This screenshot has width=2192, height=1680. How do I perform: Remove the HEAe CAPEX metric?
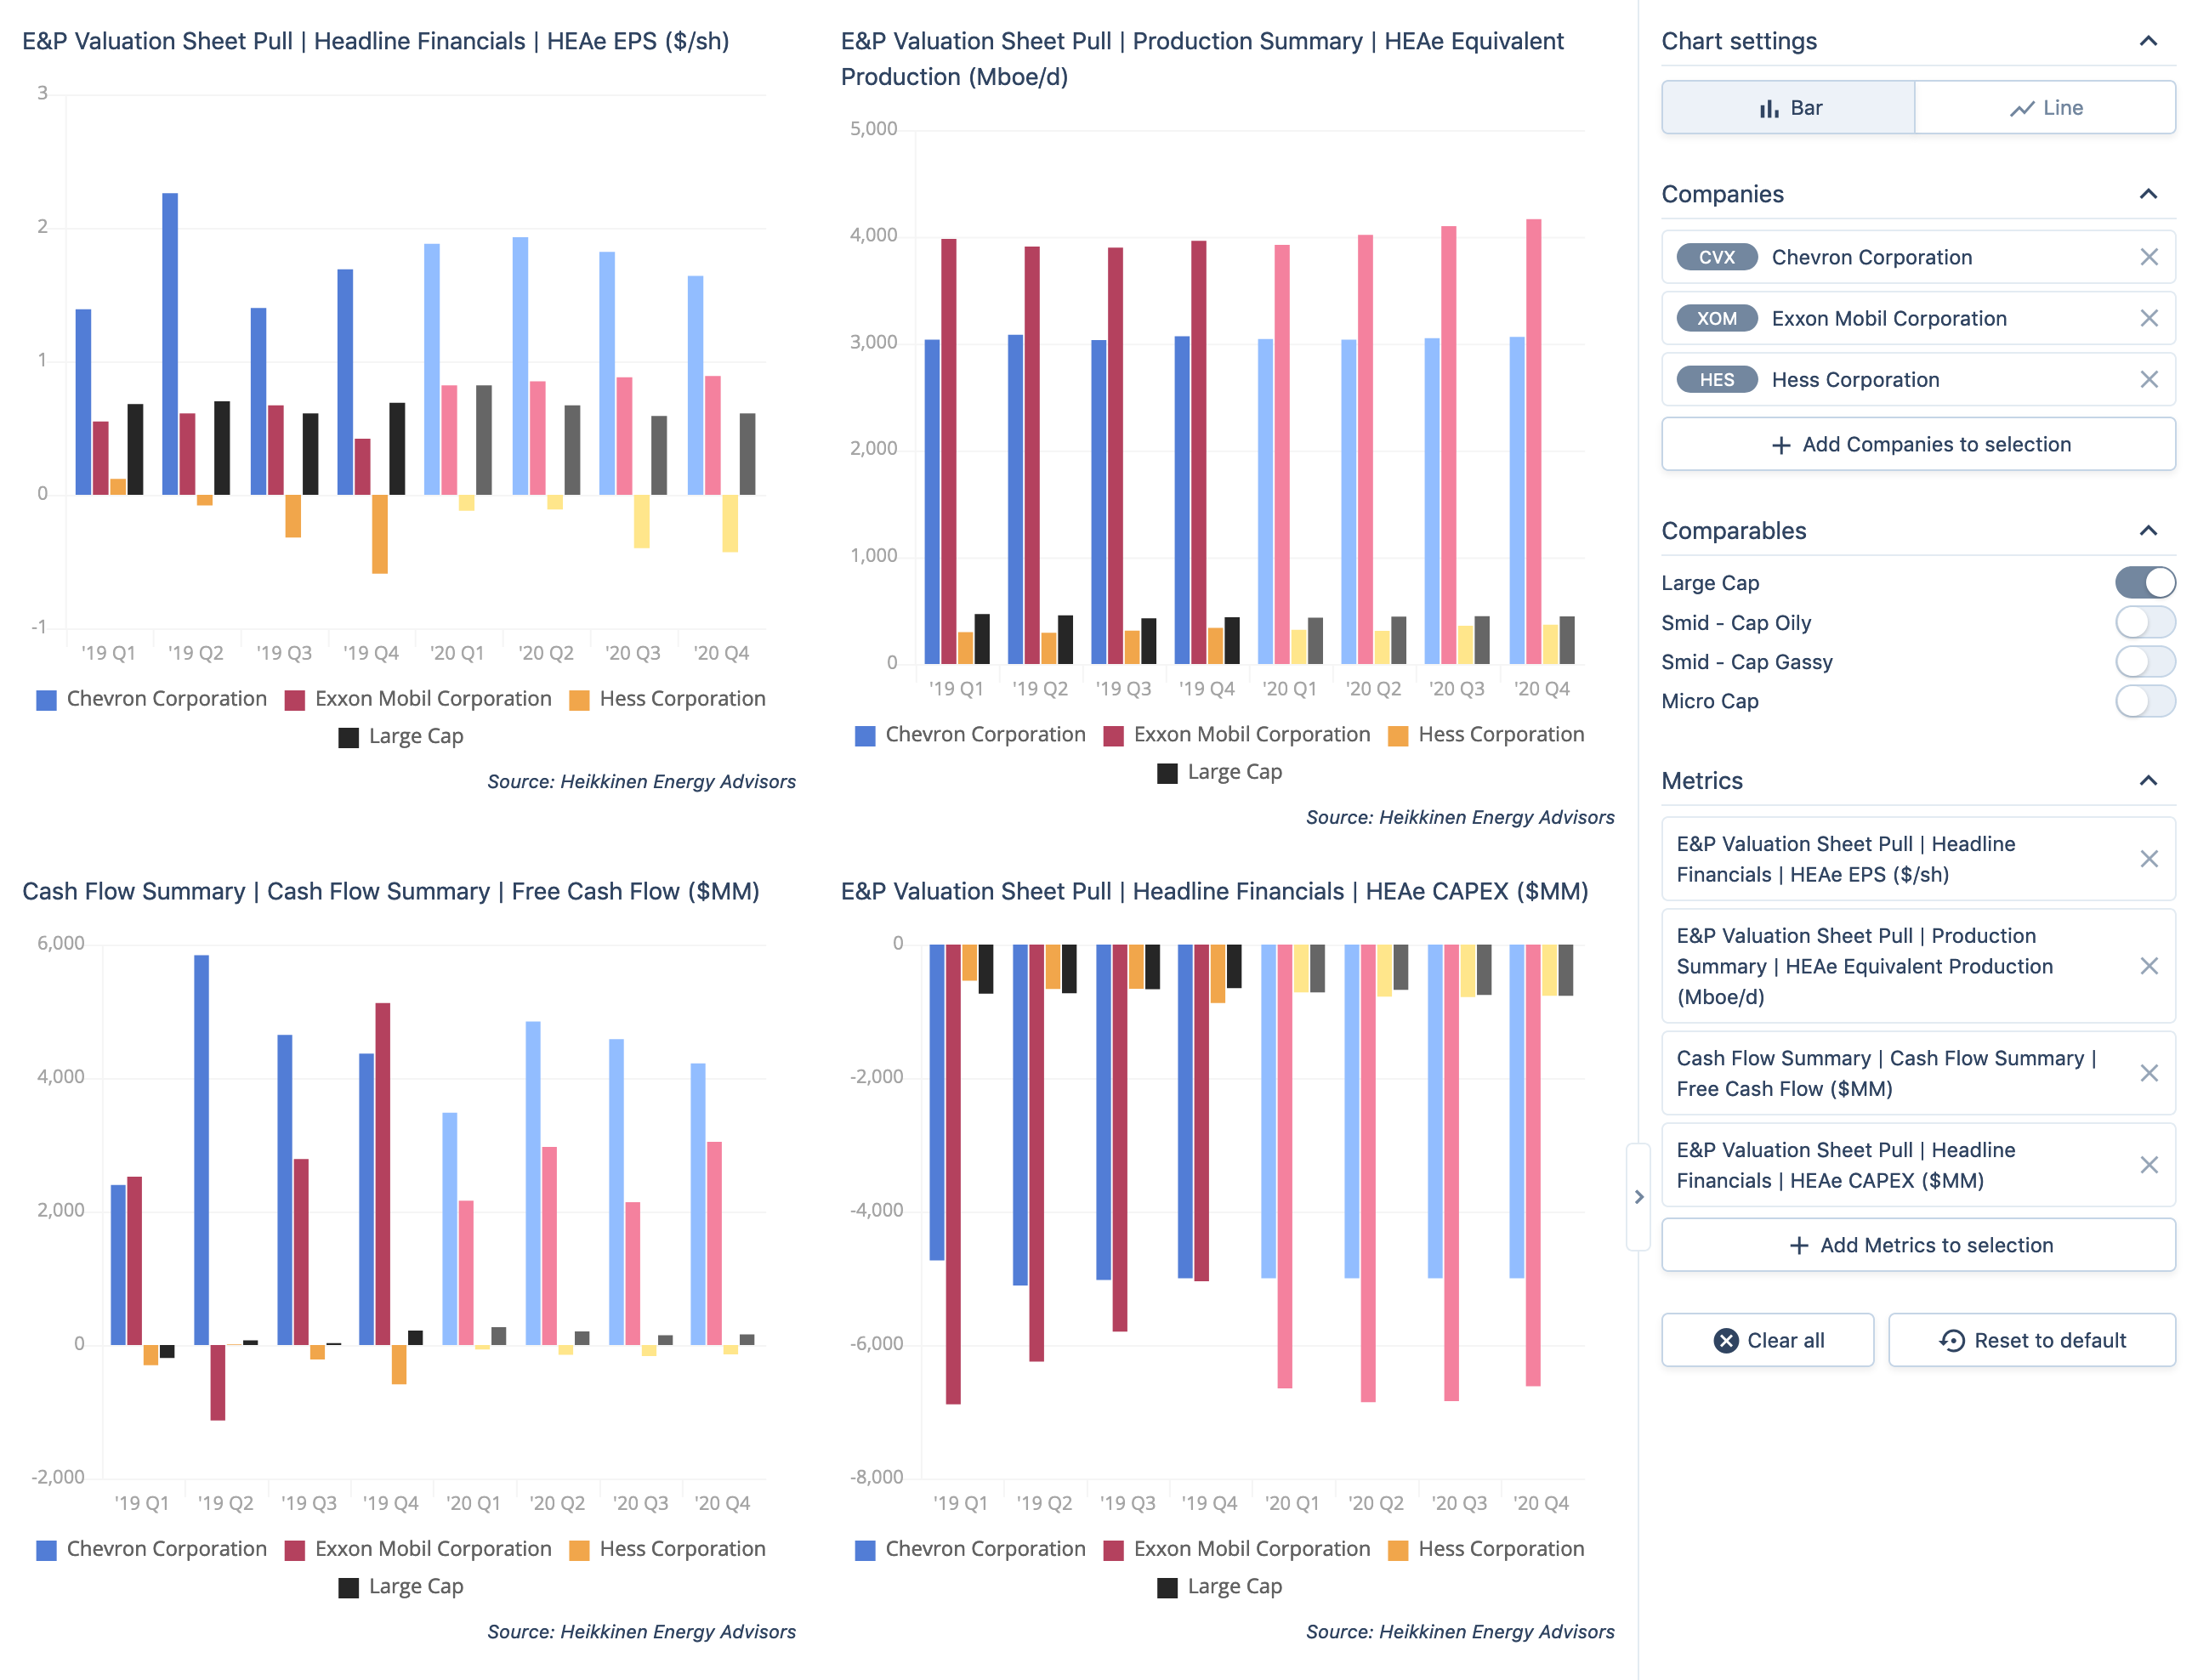click(2148, 1165)
